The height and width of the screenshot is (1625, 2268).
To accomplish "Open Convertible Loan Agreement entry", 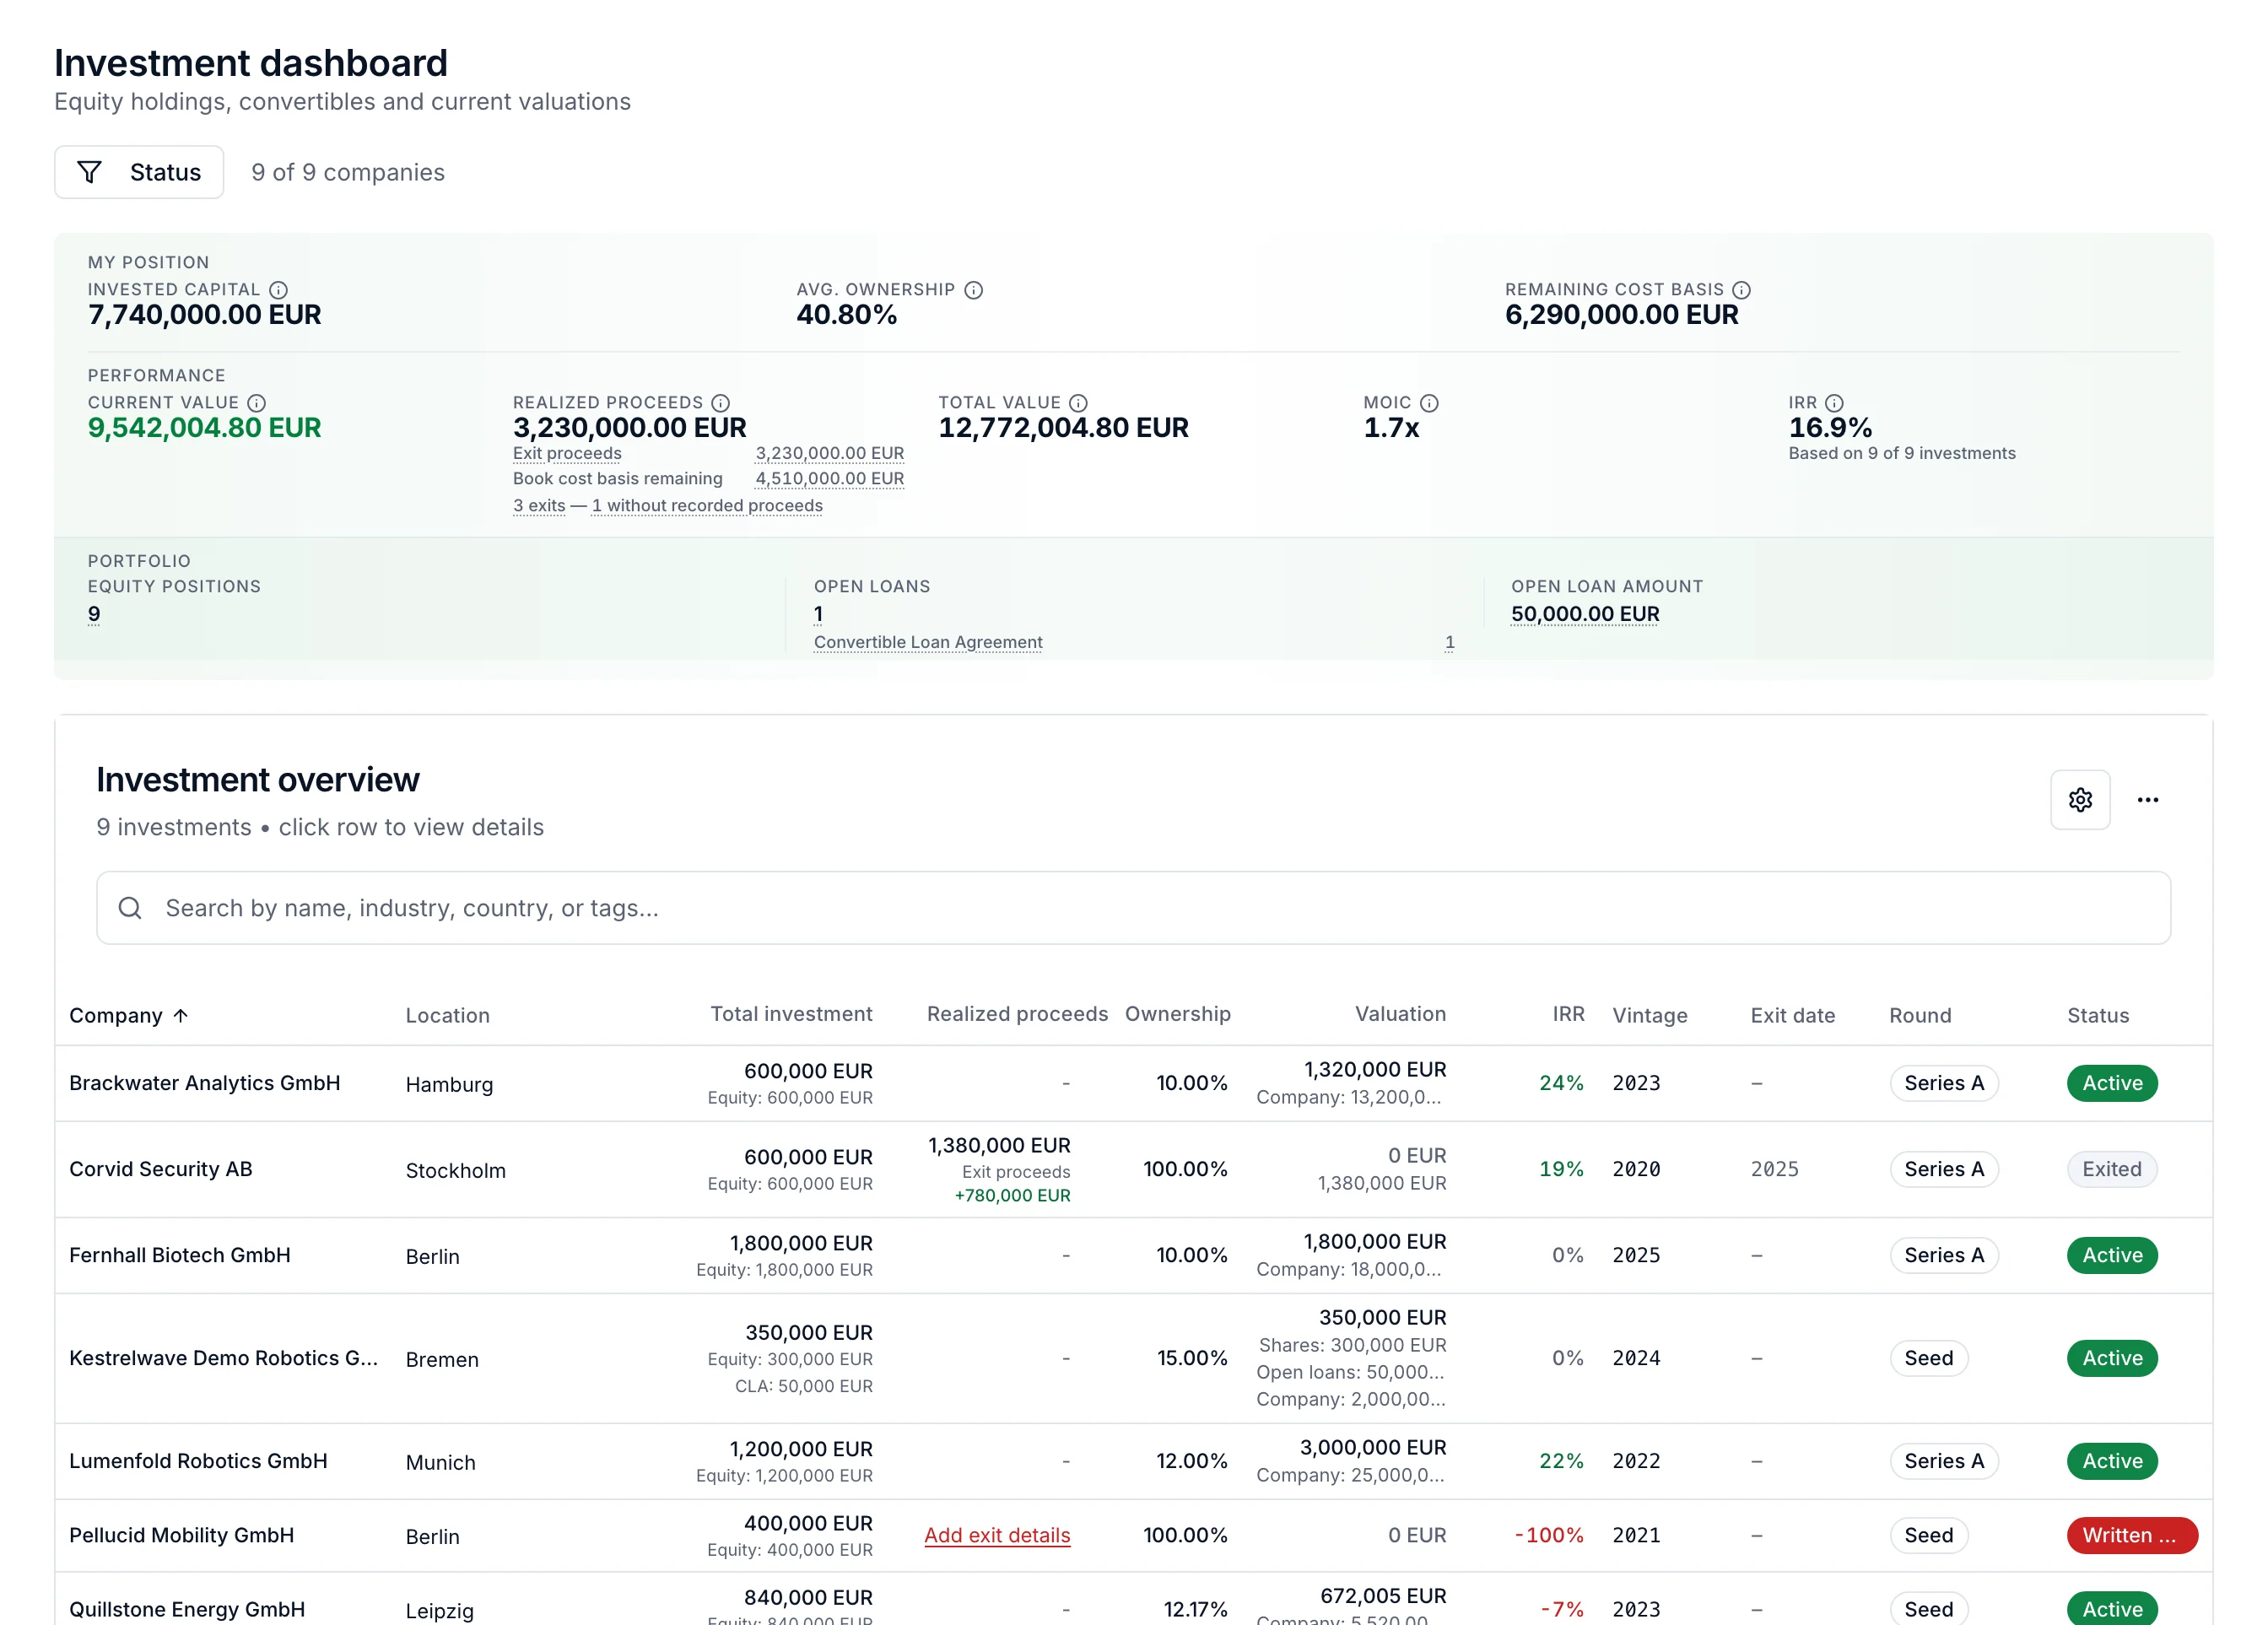I will click(928, 642).
